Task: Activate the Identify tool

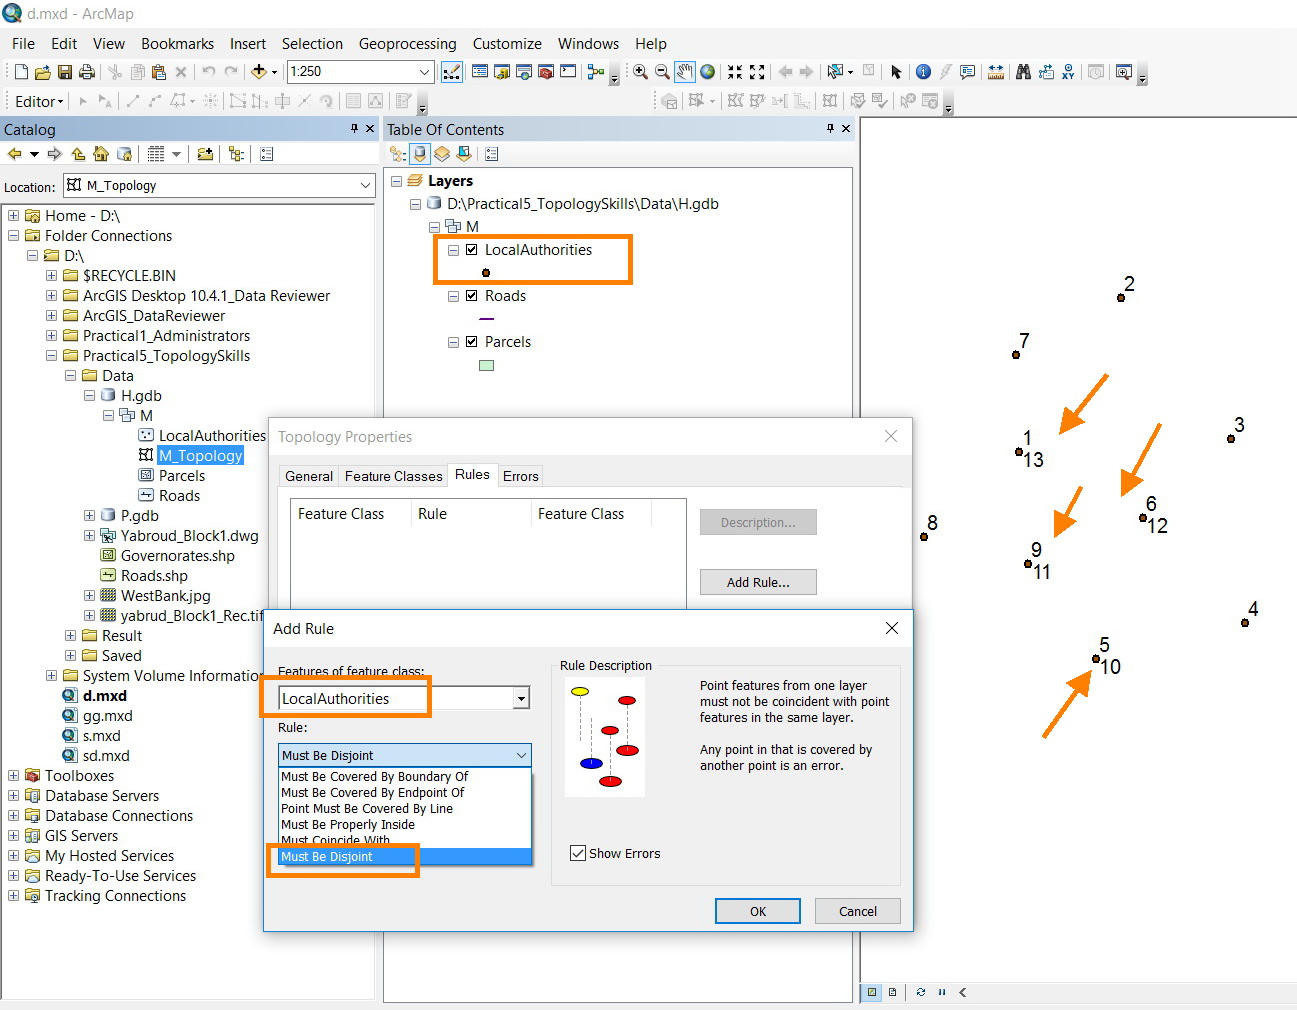Action: coord(923,72)
